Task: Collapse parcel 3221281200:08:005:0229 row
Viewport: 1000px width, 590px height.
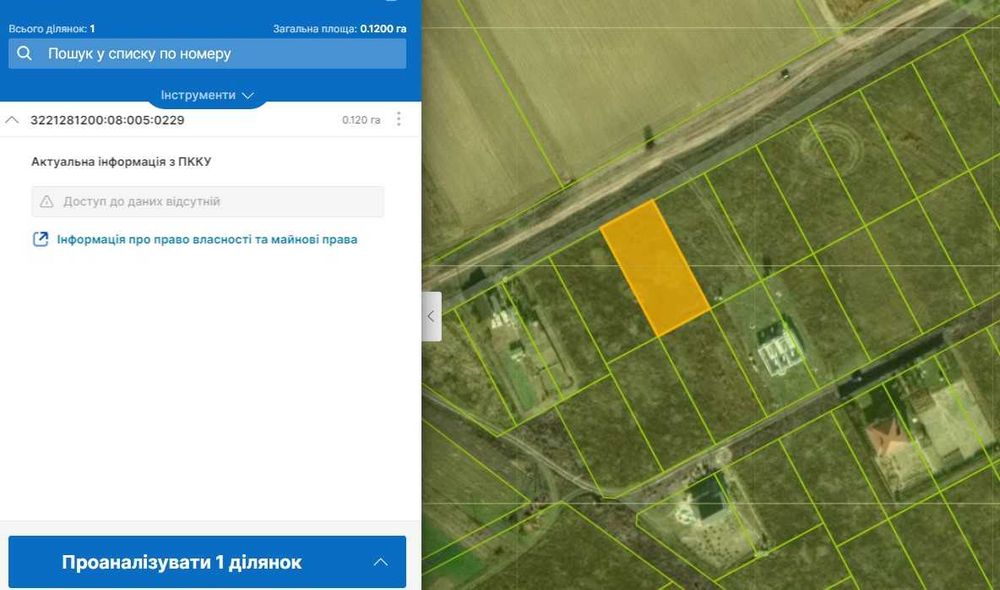Action: click(x=12, y=120)
